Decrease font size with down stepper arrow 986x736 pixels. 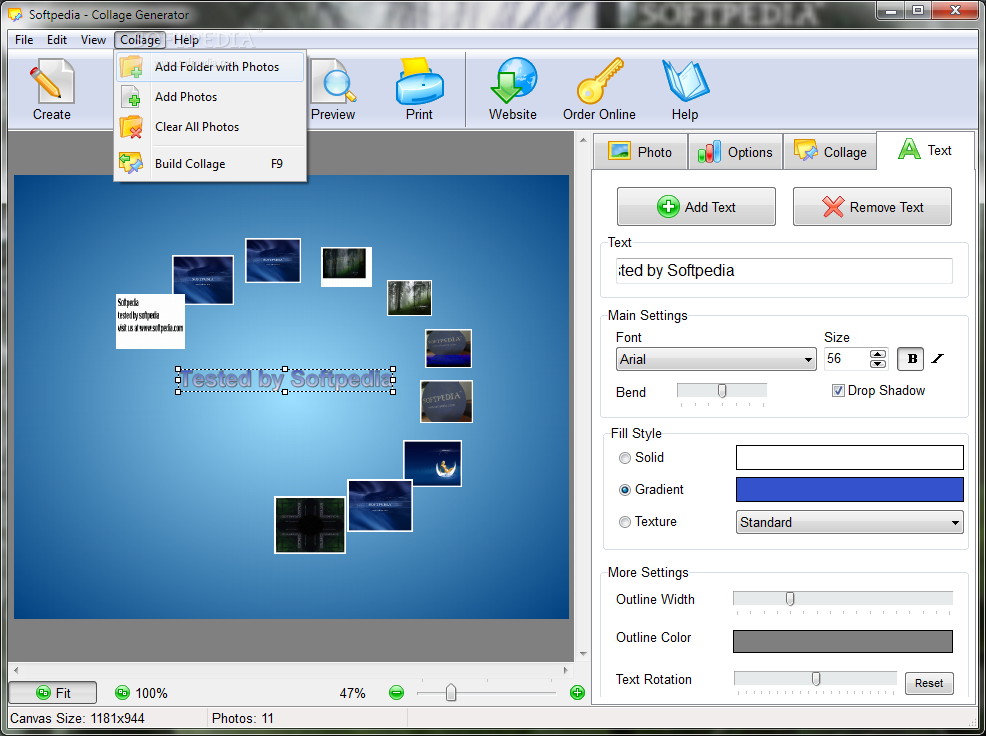click(x=878, y=364)
